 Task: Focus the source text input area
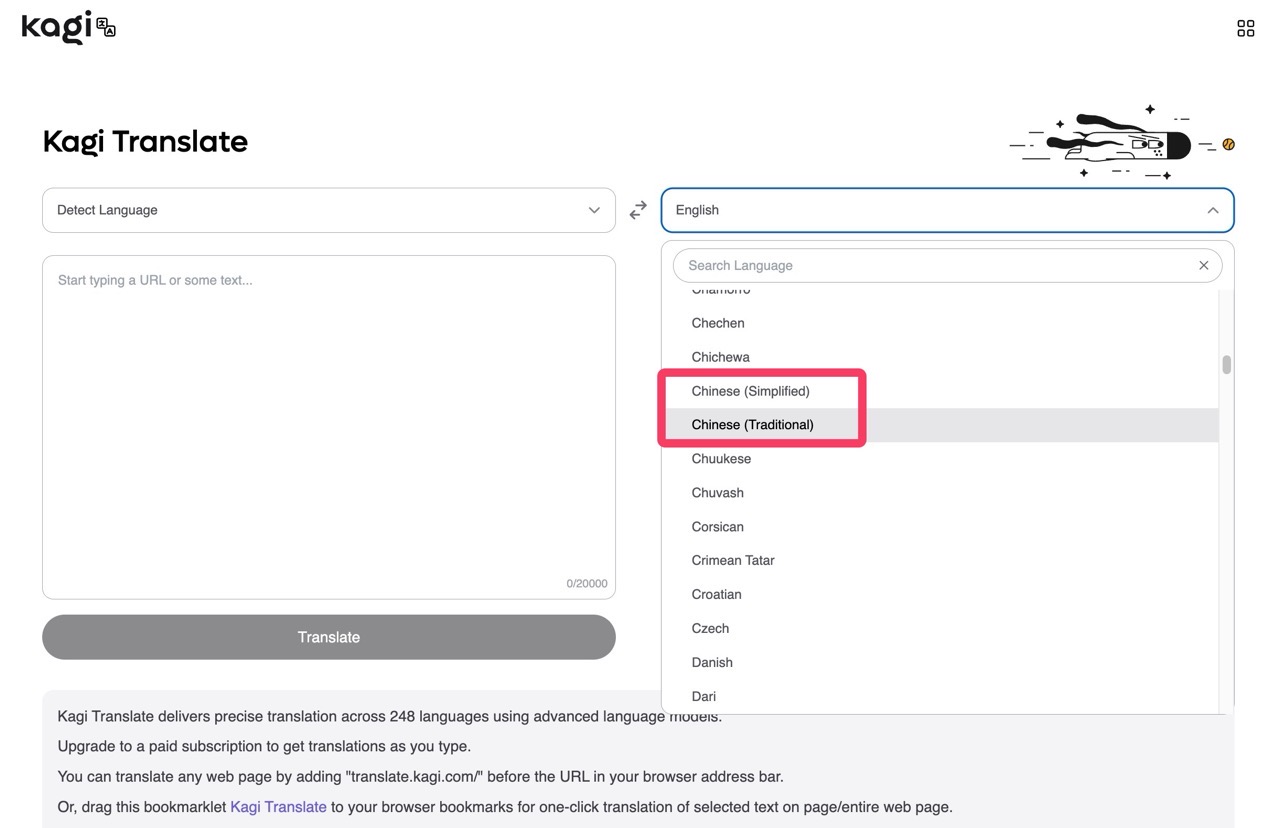[329, 427]
